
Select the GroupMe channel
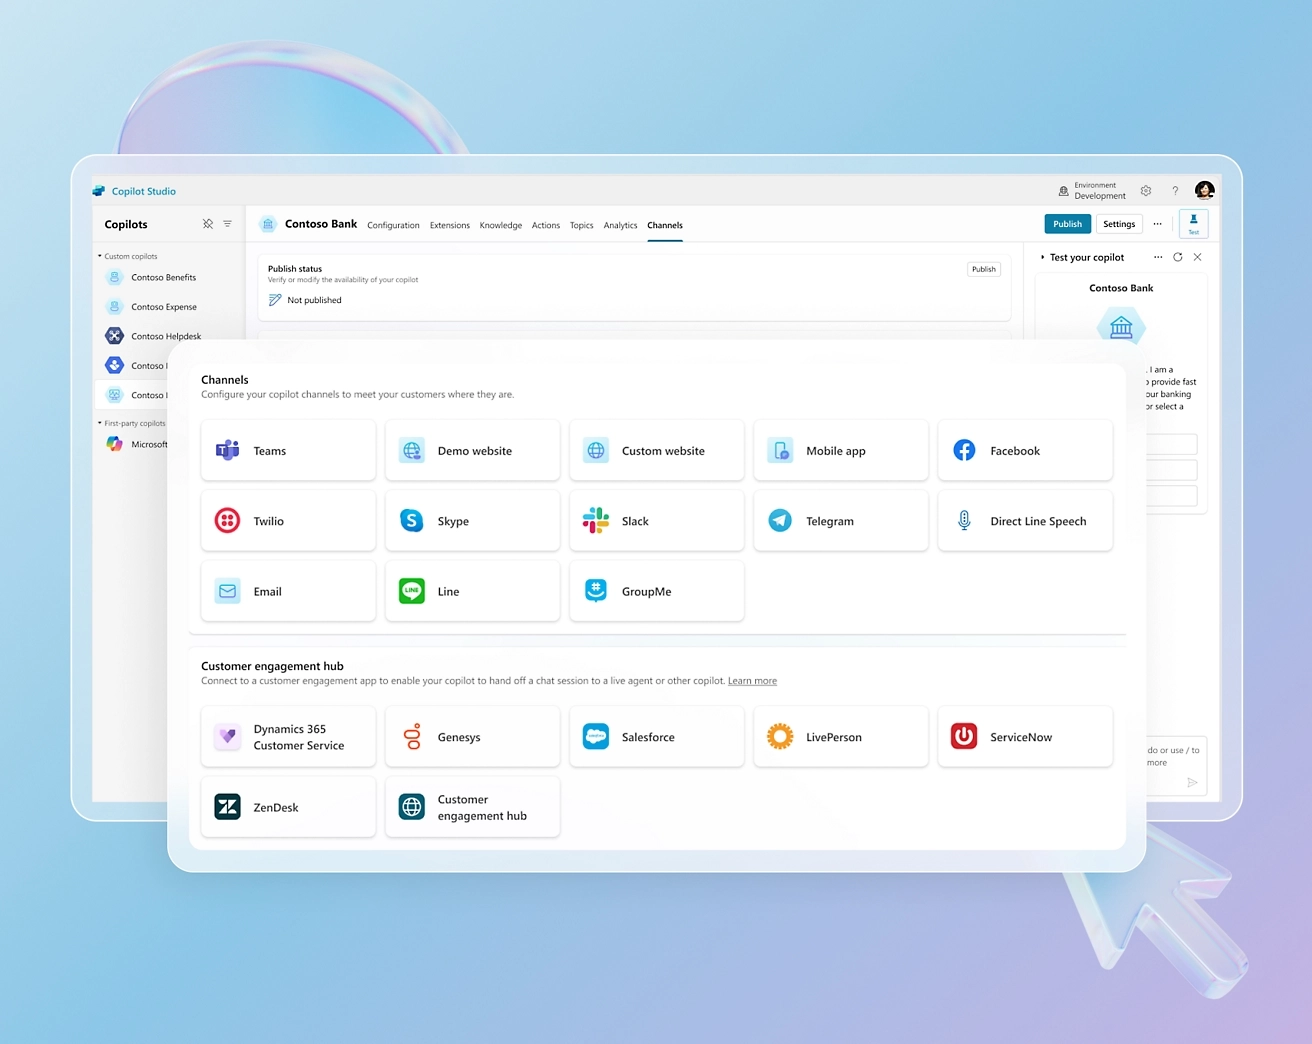point(656,591)
